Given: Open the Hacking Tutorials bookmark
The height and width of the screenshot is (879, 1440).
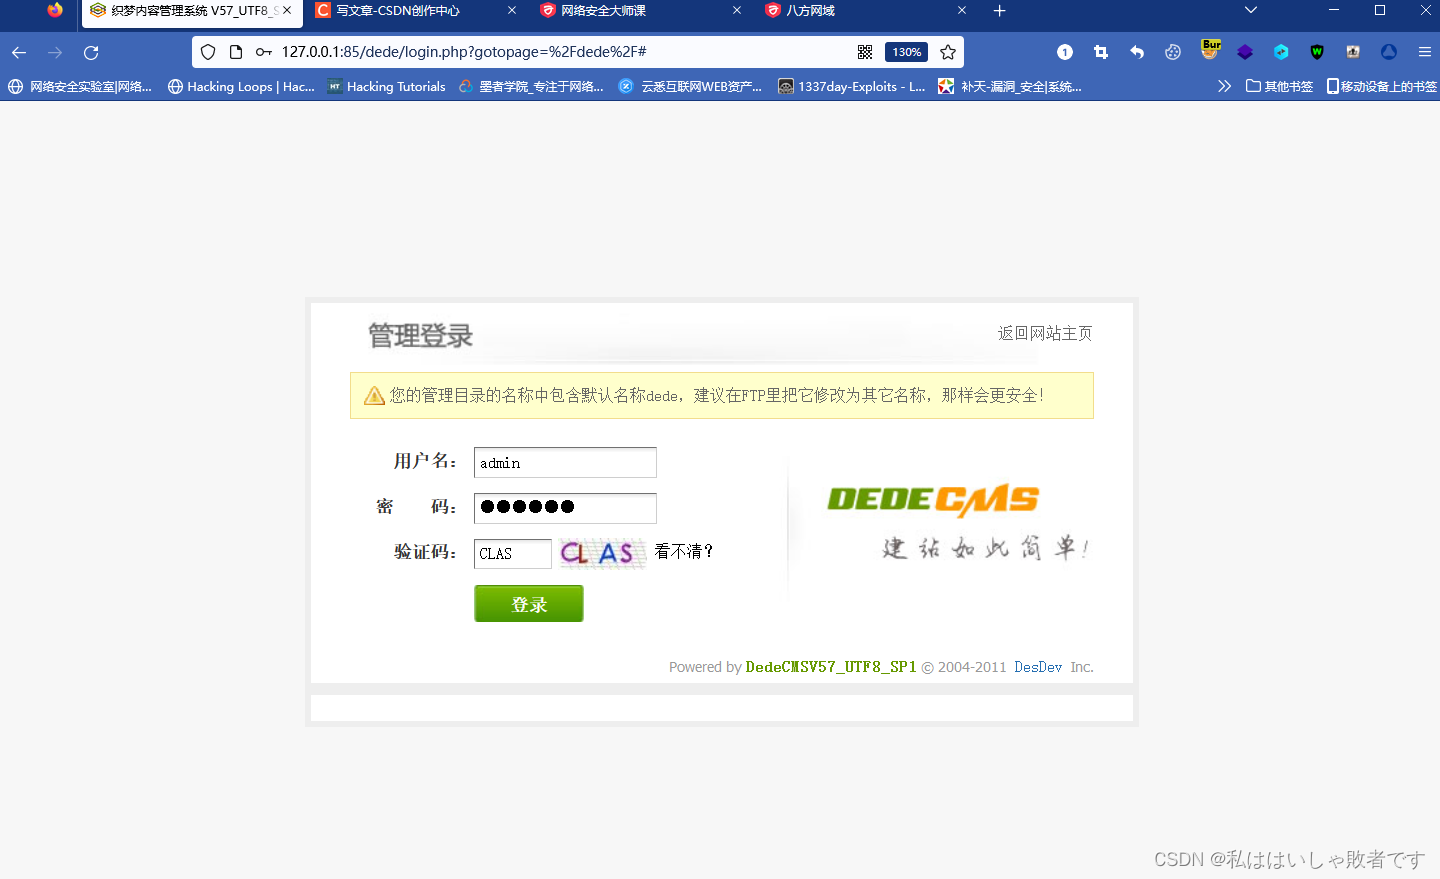Looking at the screenshot, I should coord(386,86).
